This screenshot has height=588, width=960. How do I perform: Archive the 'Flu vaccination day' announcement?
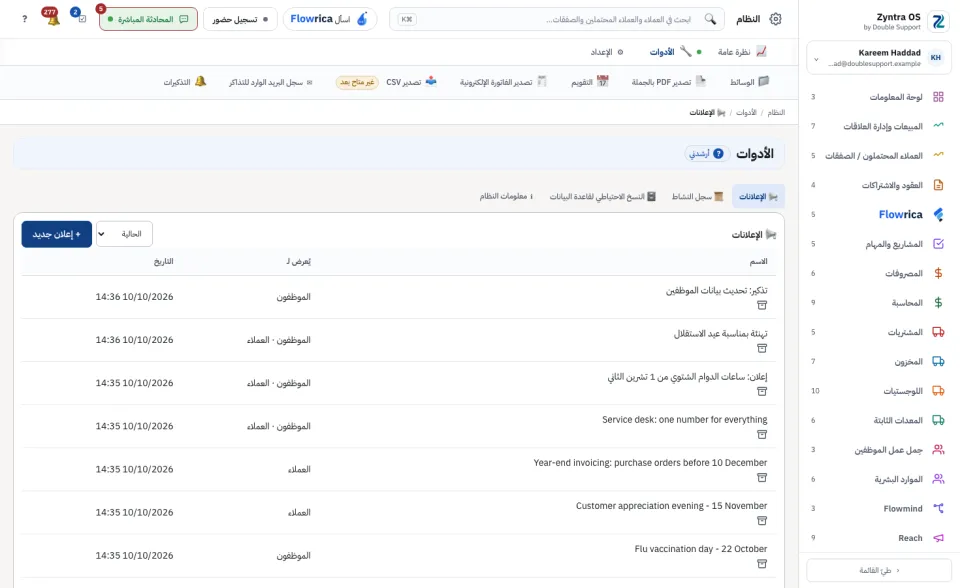[762, 564]
